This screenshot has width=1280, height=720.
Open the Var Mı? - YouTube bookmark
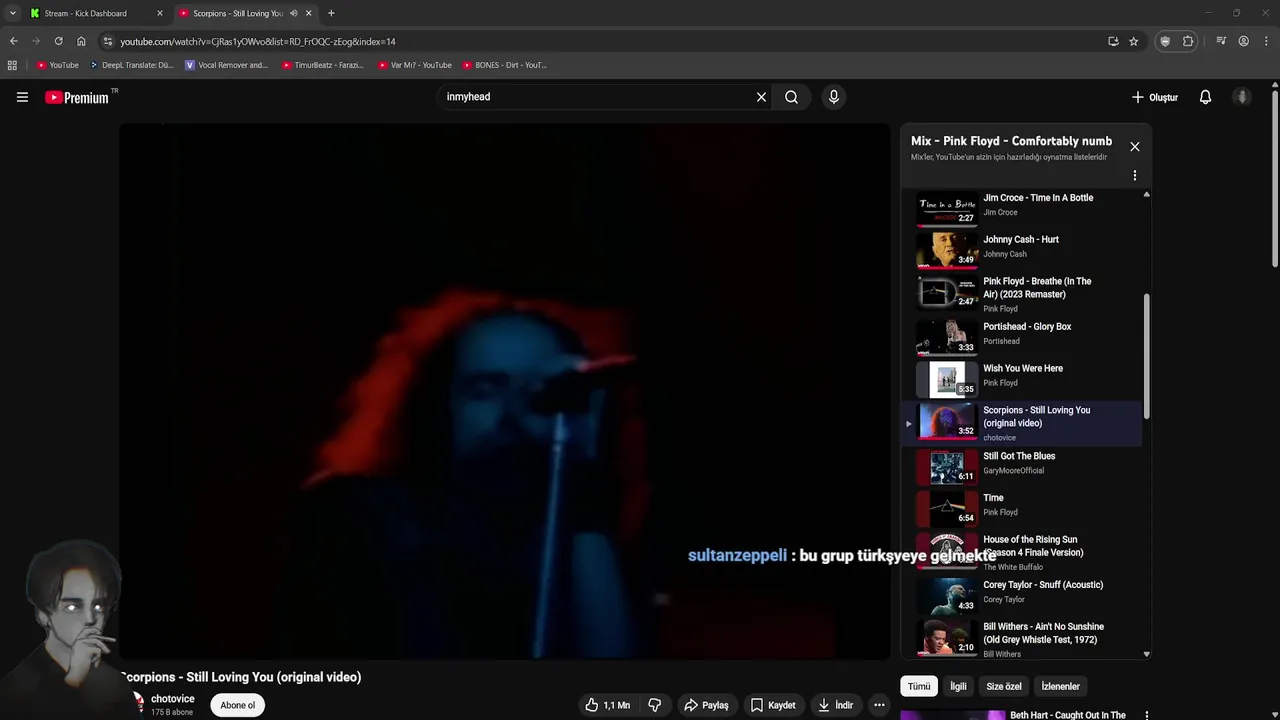click(x=415, y=65)
